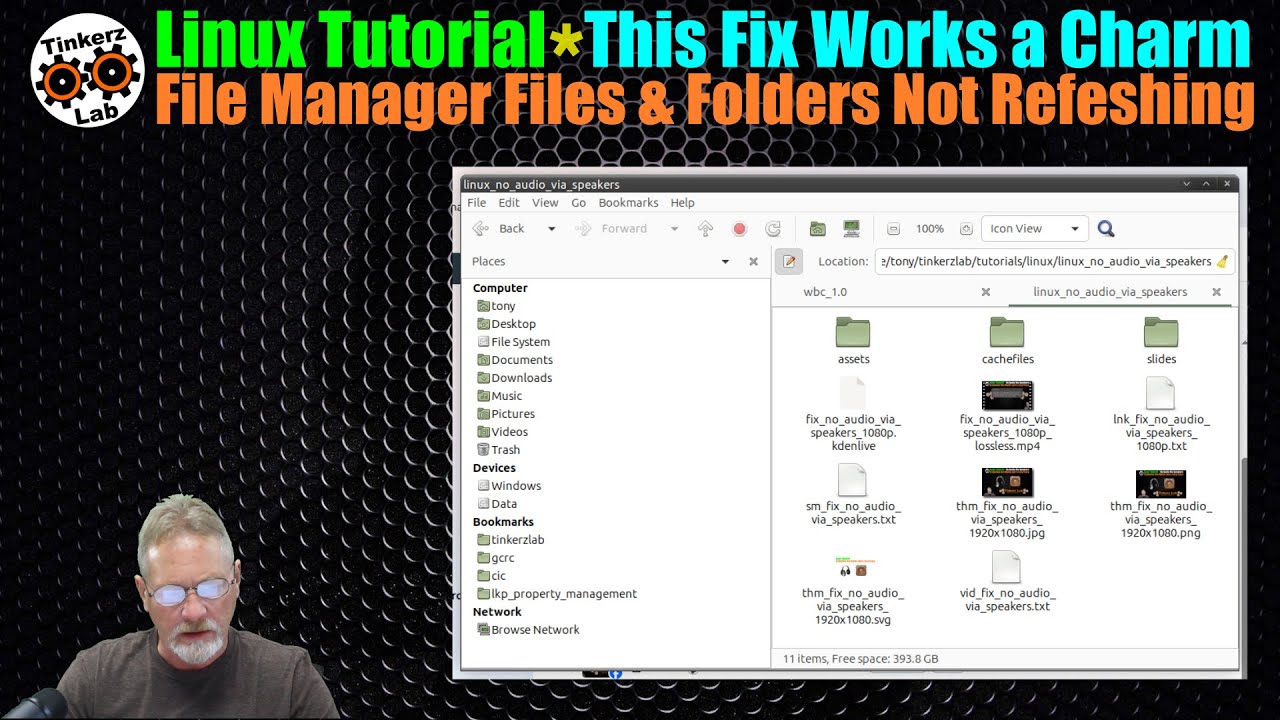Select sm_fix_no_audio_via_speakers.txt file
The height and width of the screenshot is (720, 1280).
[853, 496]
